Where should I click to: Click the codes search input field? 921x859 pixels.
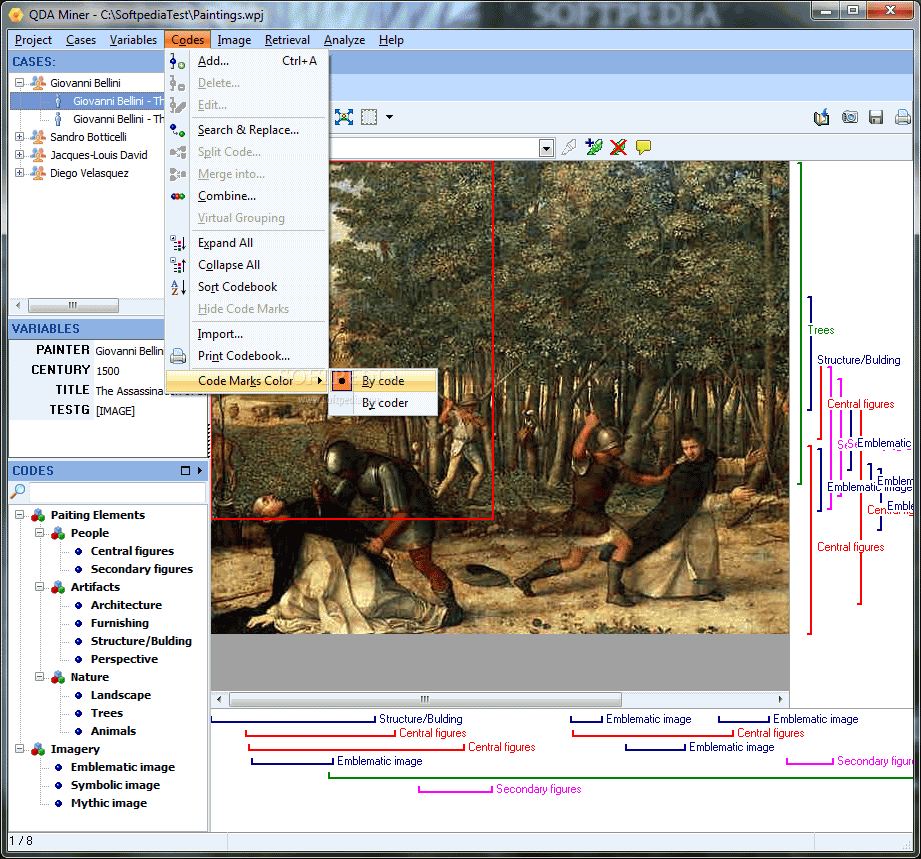coord(117,492)
